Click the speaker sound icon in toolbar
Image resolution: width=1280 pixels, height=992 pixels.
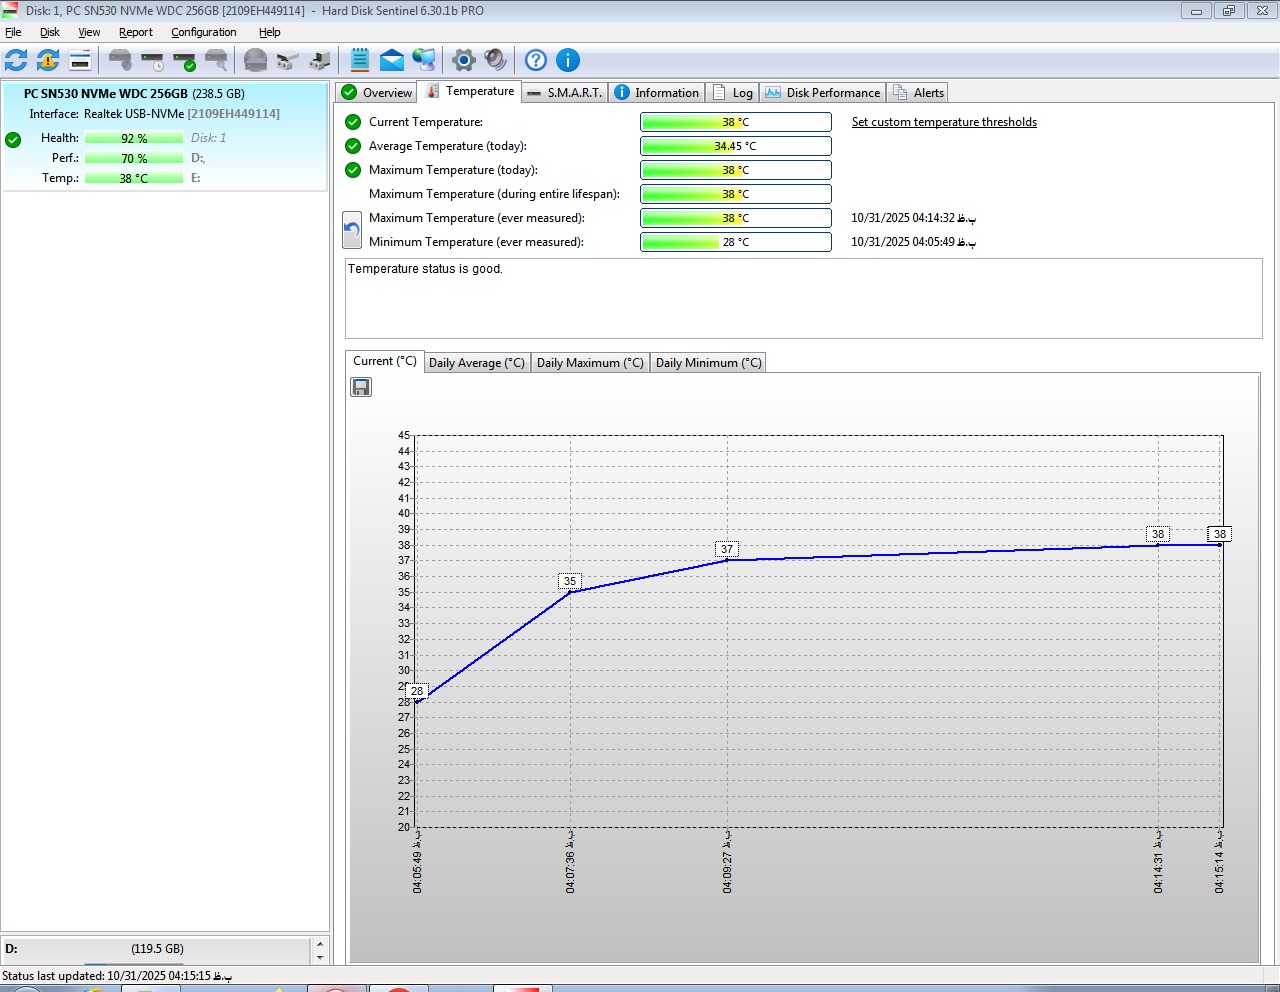click(x=495, y=60)
